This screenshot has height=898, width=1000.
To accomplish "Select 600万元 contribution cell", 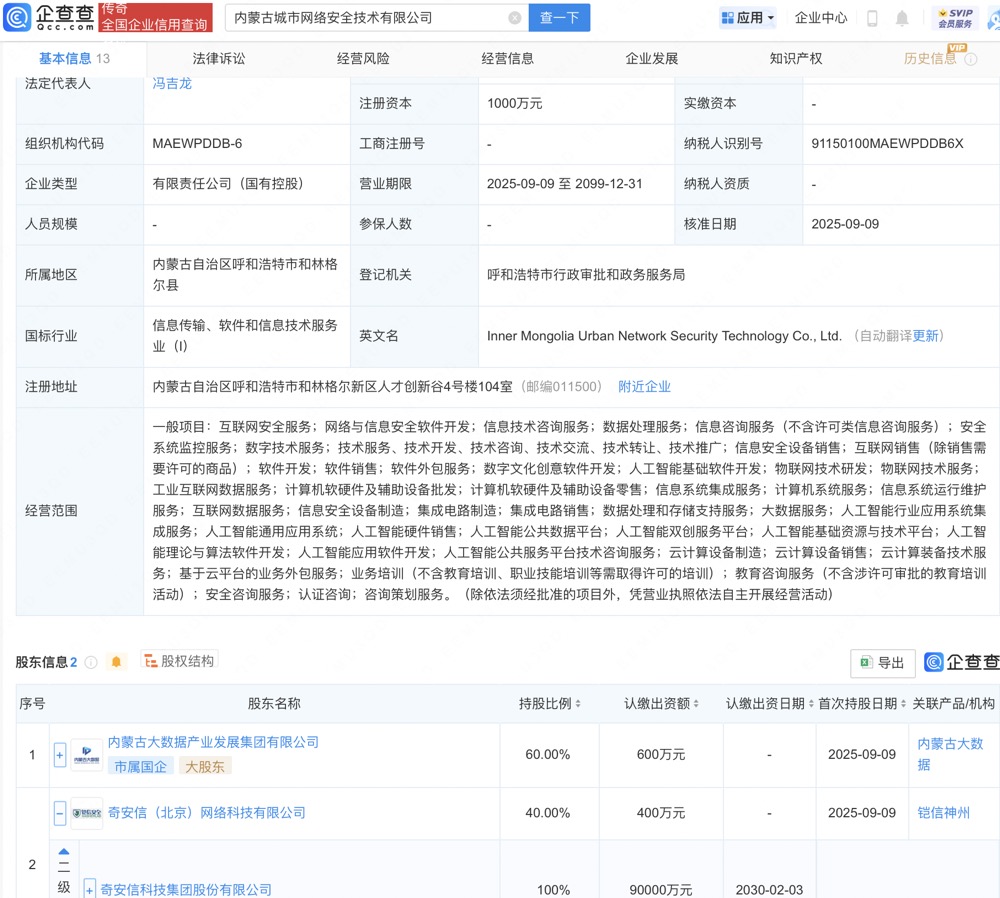I will pos(661,754).
